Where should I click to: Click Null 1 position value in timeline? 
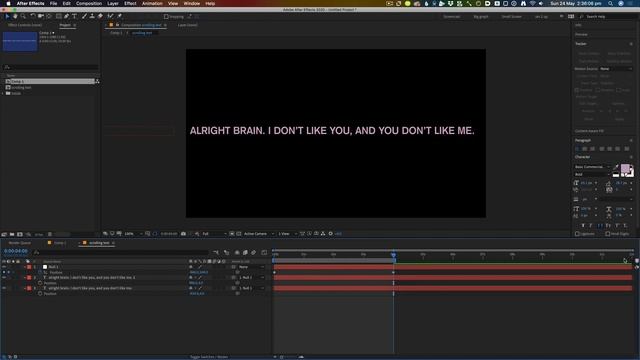pyautogui.click(x=199, y=272)
